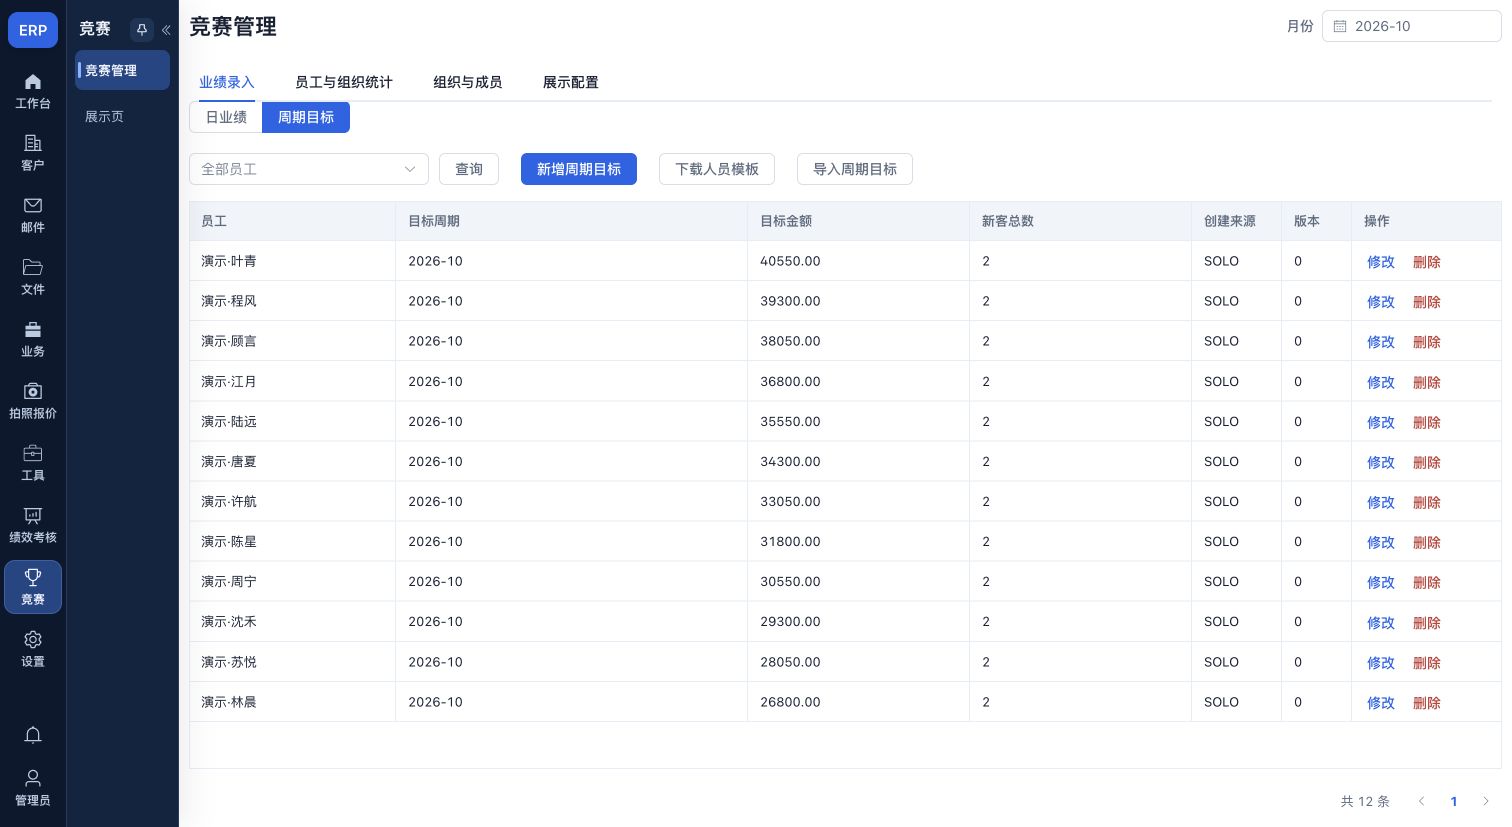
Task: Click the 演示·苏悦 employee cell
Action: pyautogui.click(x=293, y=662)
